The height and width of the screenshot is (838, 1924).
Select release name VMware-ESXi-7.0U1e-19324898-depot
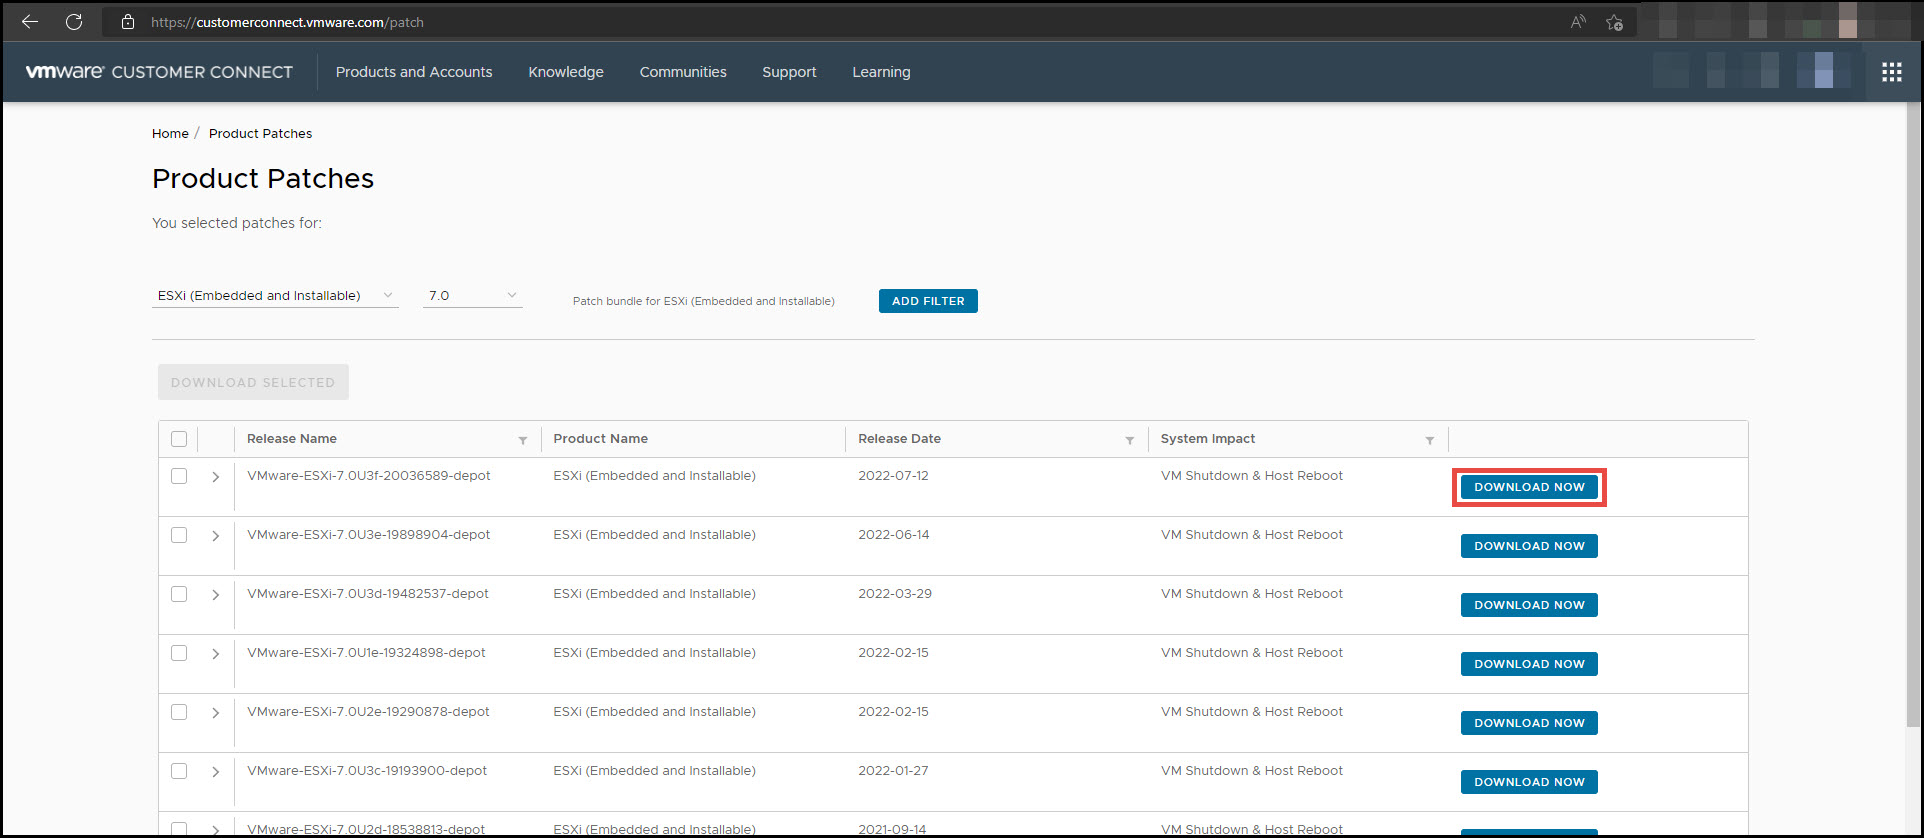point(366,653)
